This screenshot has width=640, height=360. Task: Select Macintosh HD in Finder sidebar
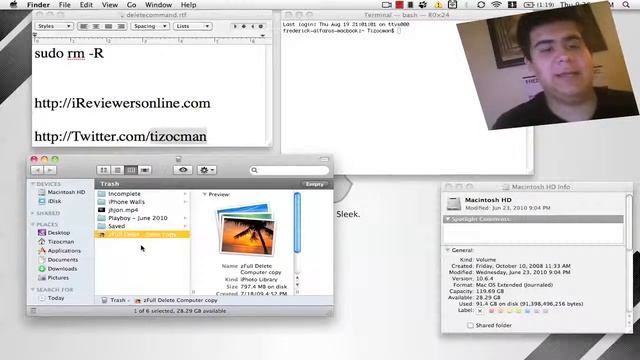point(61,192)
